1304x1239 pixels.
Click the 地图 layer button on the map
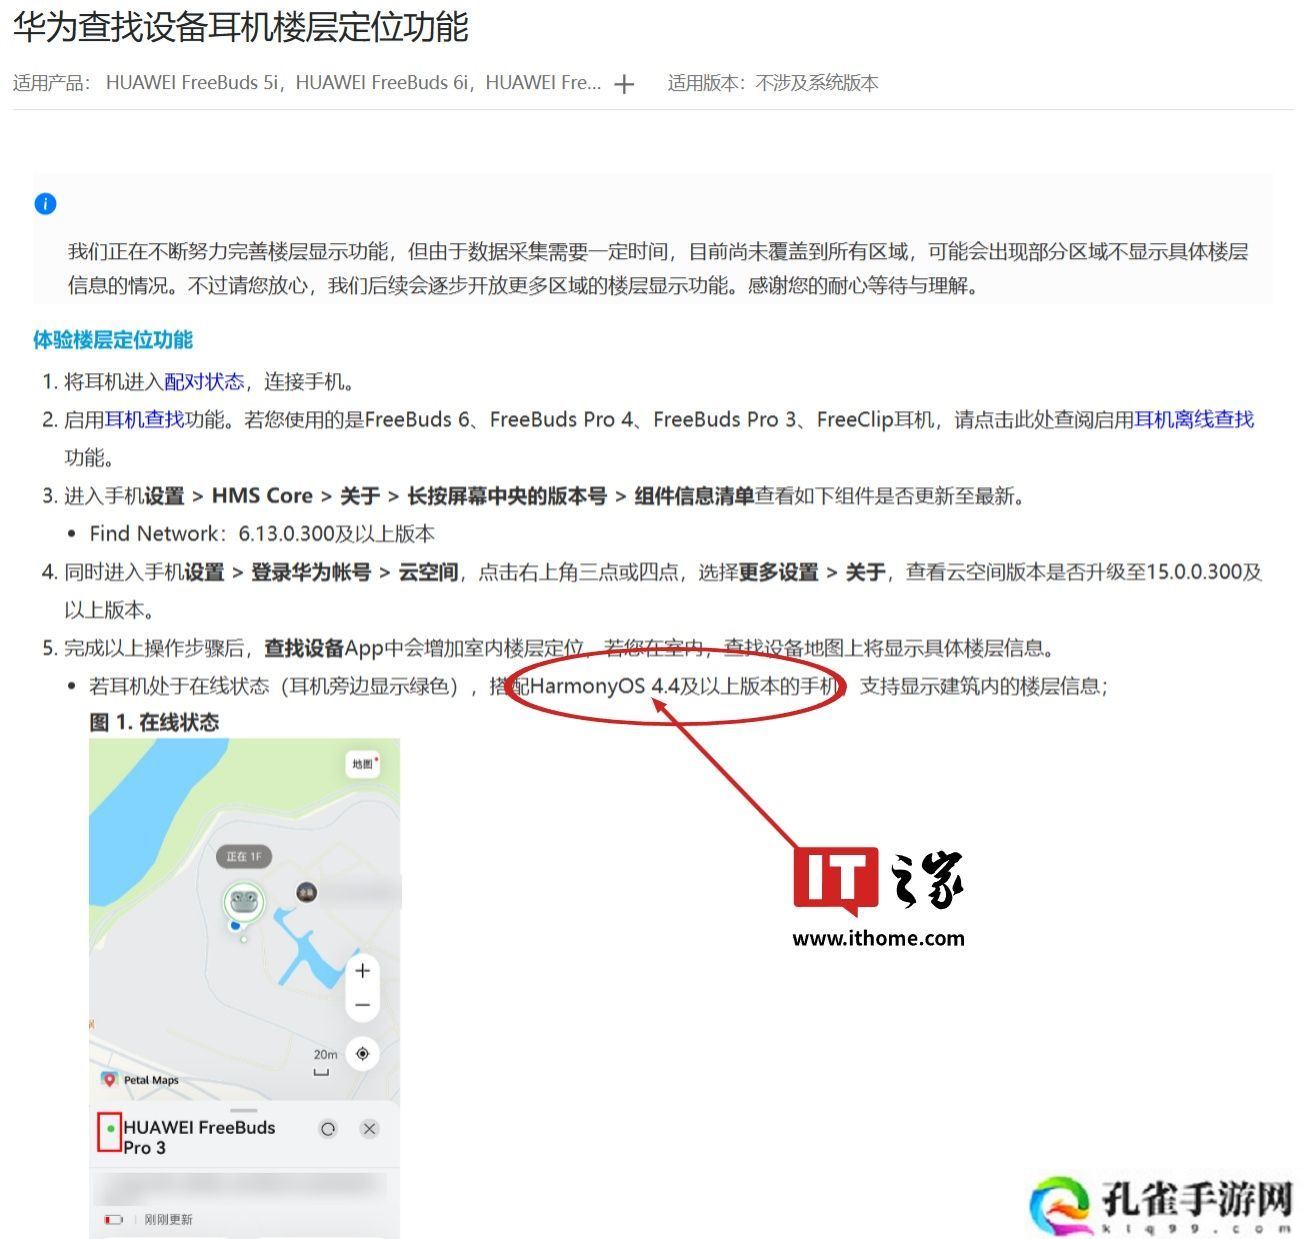pyautogui.click(x=363, y=764)
